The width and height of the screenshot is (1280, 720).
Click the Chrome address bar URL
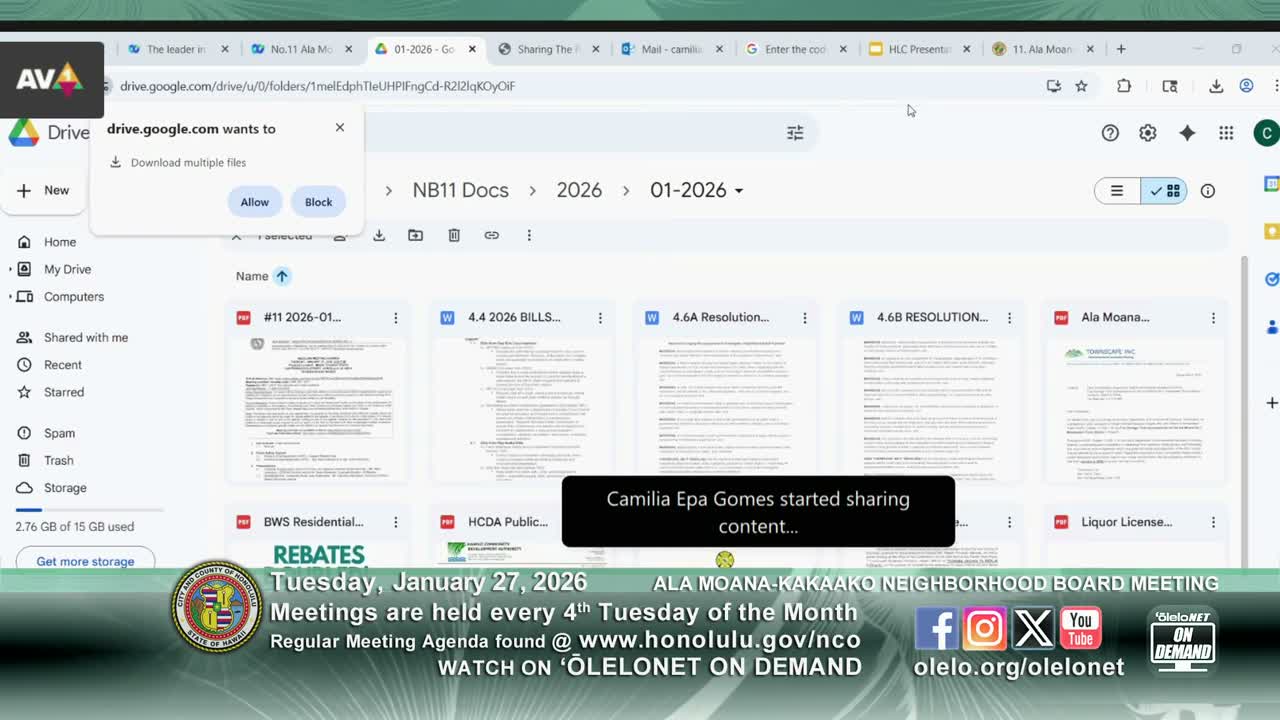point(318,86)
